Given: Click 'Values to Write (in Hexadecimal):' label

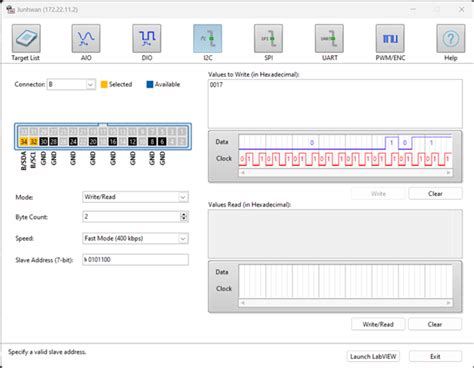Looking at the screenshot, I should click(254, 74).
